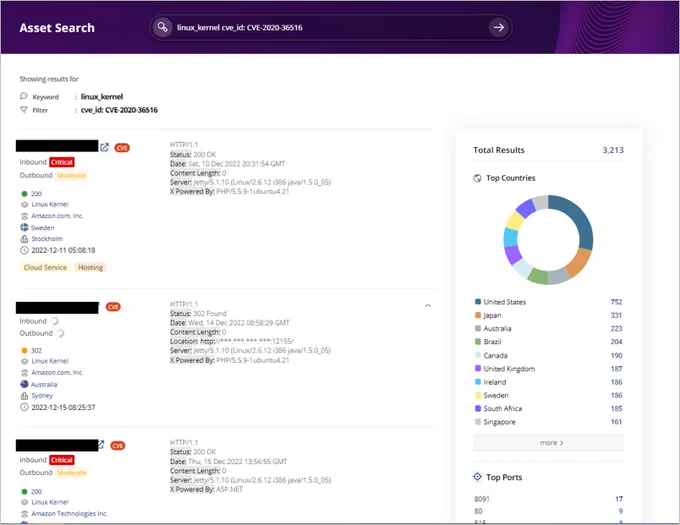Click the search magnifier icon

pyautogui.click(x=162, y=27)
